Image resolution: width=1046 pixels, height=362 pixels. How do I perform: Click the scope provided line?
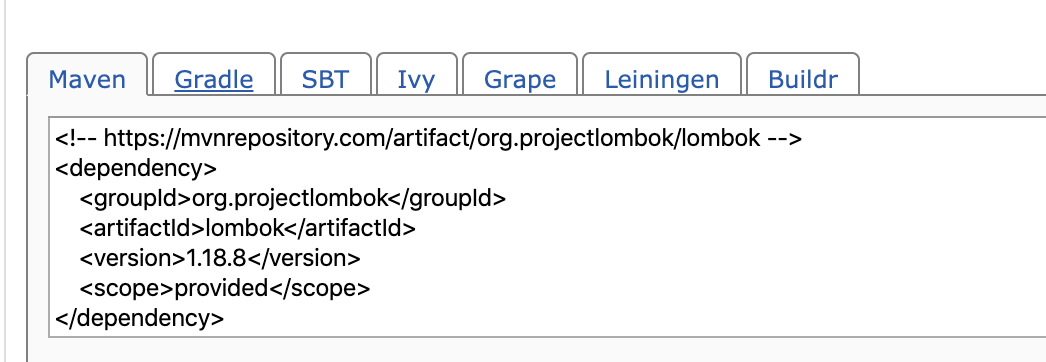[x=225, y=288]
